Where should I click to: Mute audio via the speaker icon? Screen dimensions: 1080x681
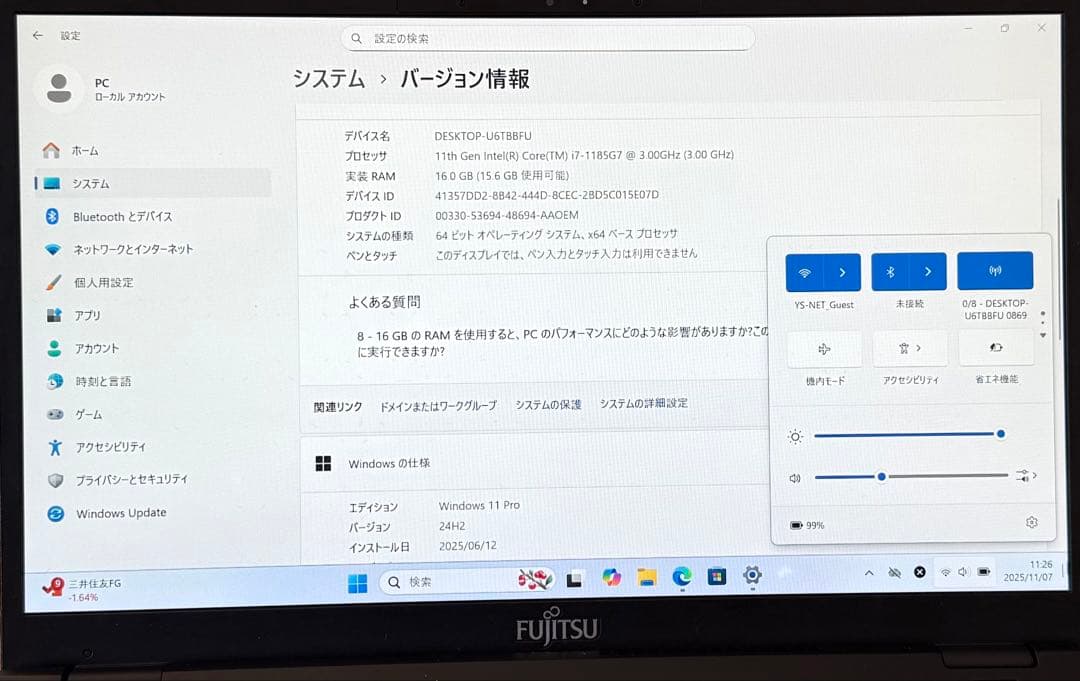[794, 478]
